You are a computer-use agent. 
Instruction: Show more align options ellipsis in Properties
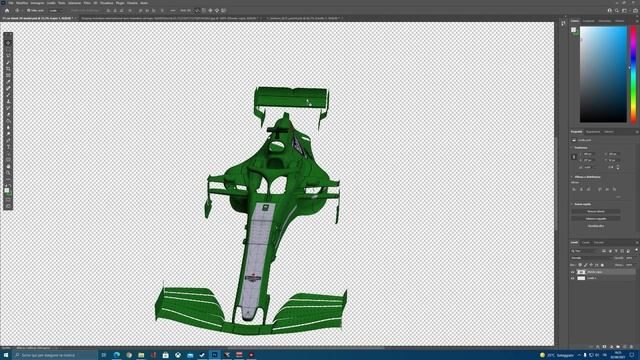point(618,197)
